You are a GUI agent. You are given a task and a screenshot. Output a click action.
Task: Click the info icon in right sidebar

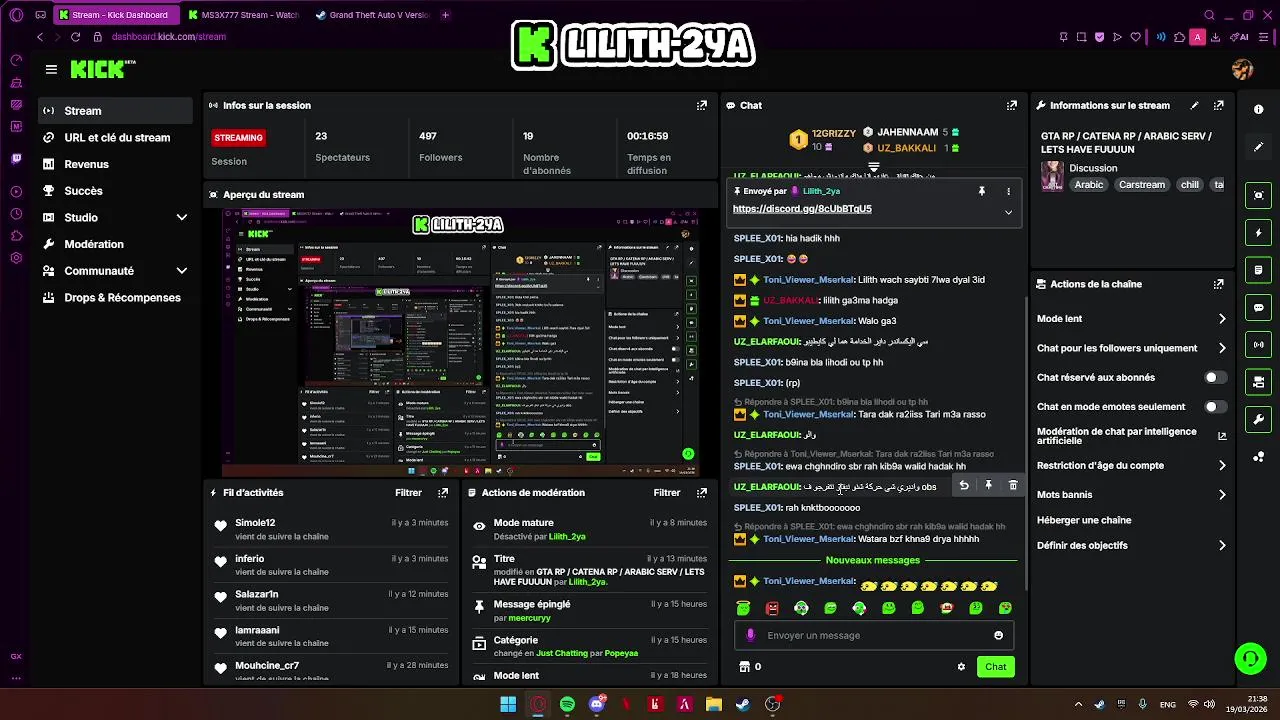coord(1259,110)
